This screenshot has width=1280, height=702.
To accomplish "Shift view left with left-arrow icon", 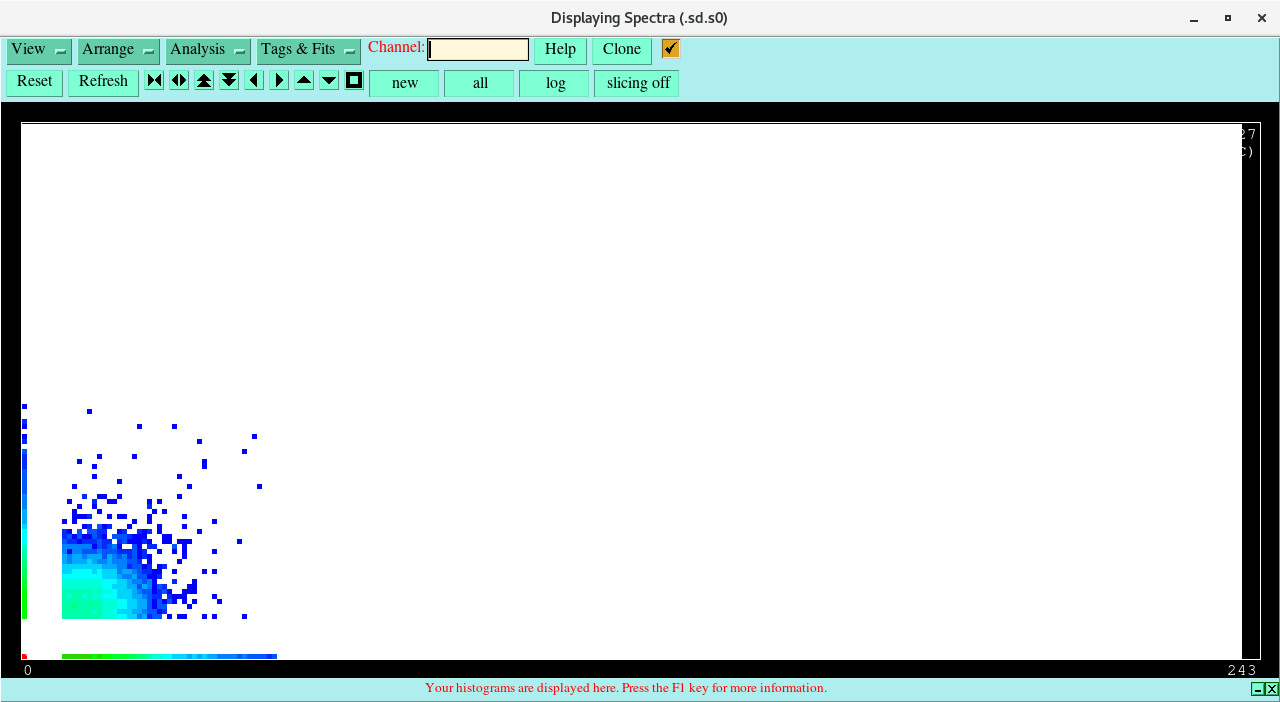I will click(254, 81).
